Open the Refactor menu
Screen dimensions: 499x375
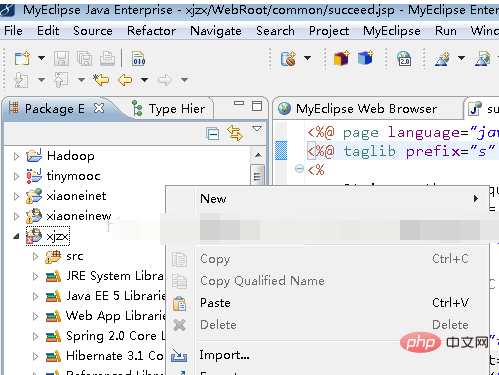click(151, 31)
